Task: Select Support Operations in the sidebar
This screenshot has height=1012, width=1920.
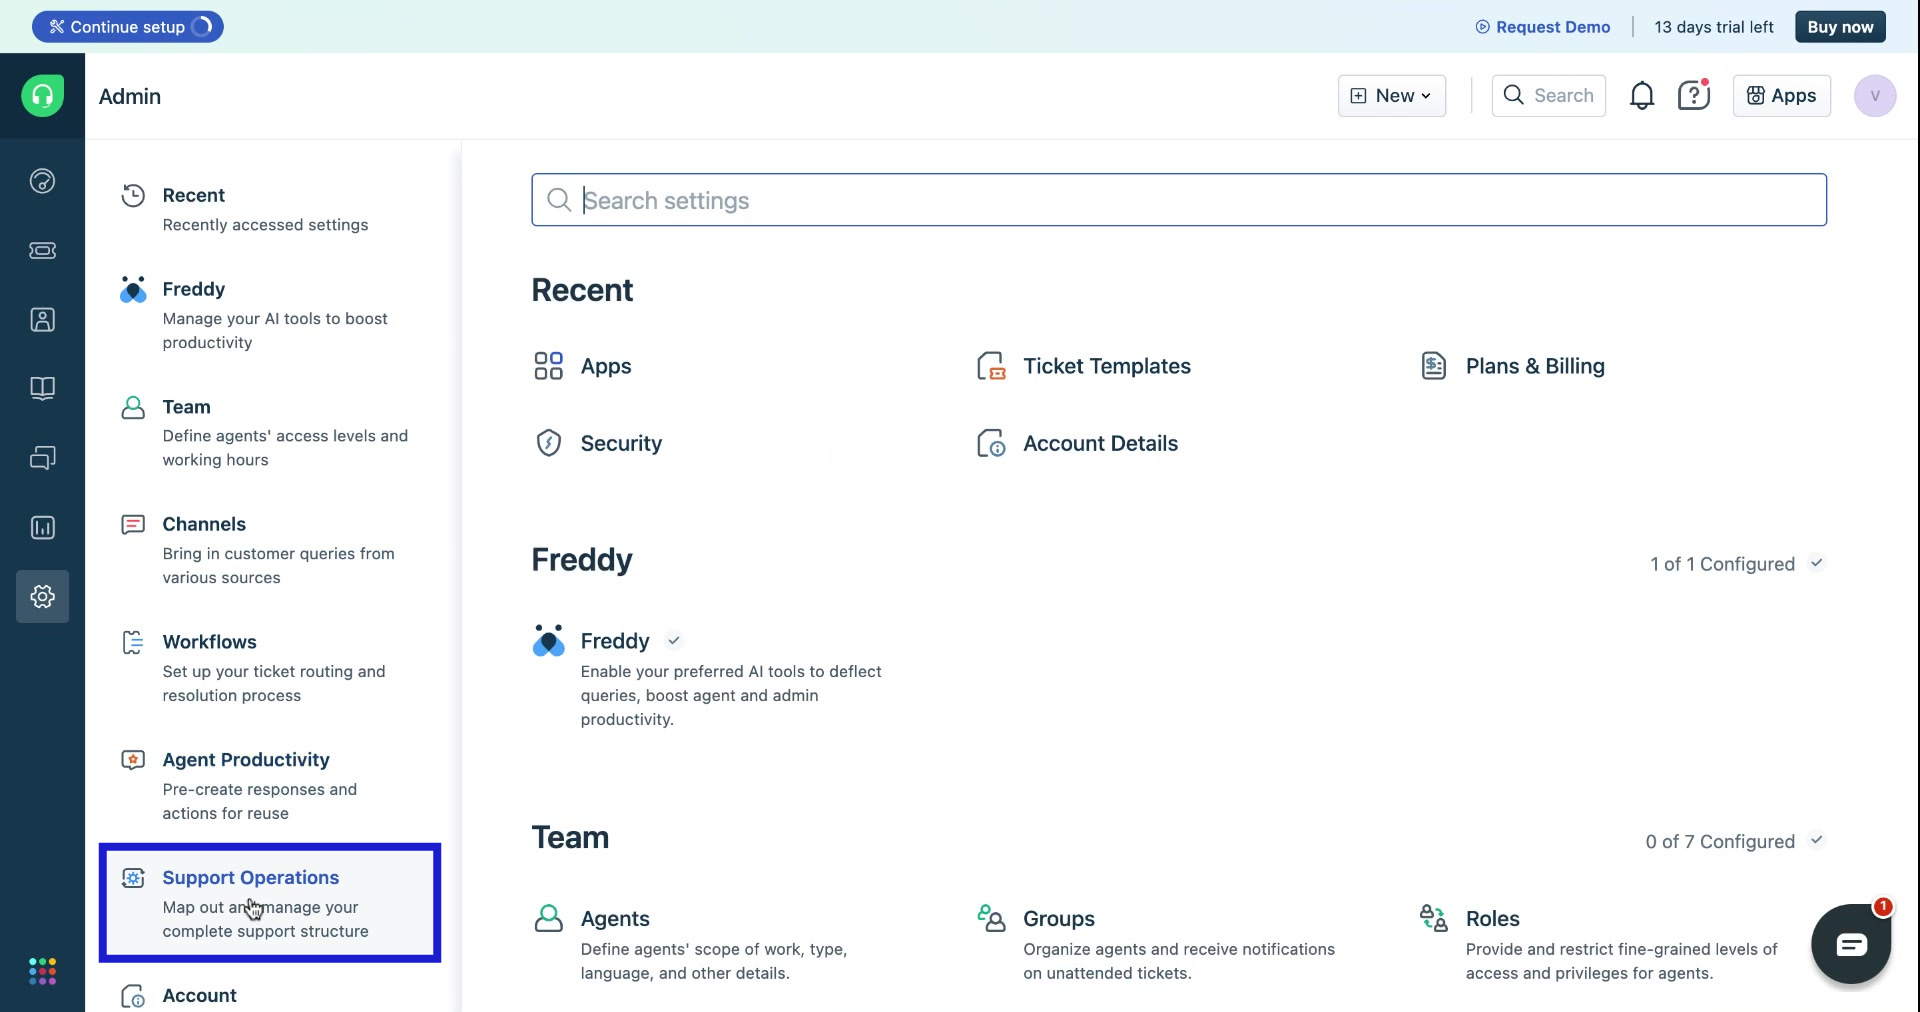Action: click(x=270, y=903)
